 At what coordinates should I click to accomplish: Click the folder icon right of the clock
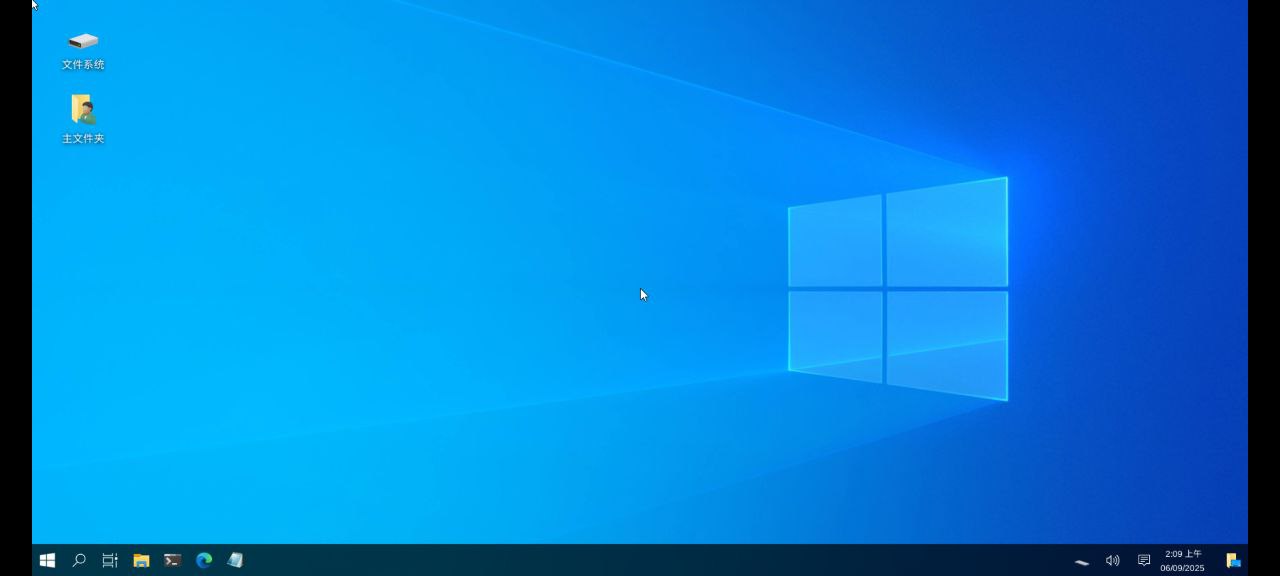1234,560
